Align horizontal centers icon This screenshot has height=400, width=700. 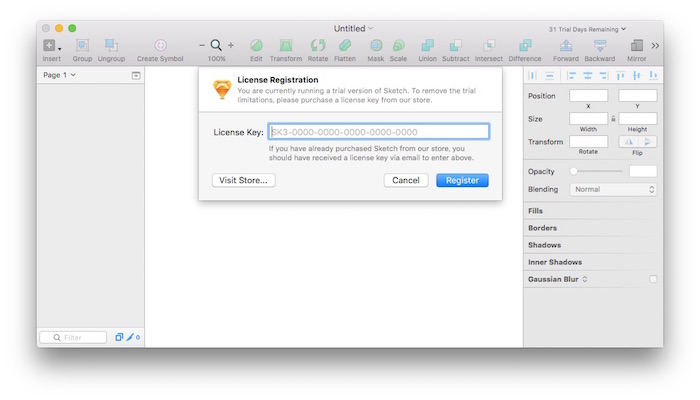[x=588, y=75]
